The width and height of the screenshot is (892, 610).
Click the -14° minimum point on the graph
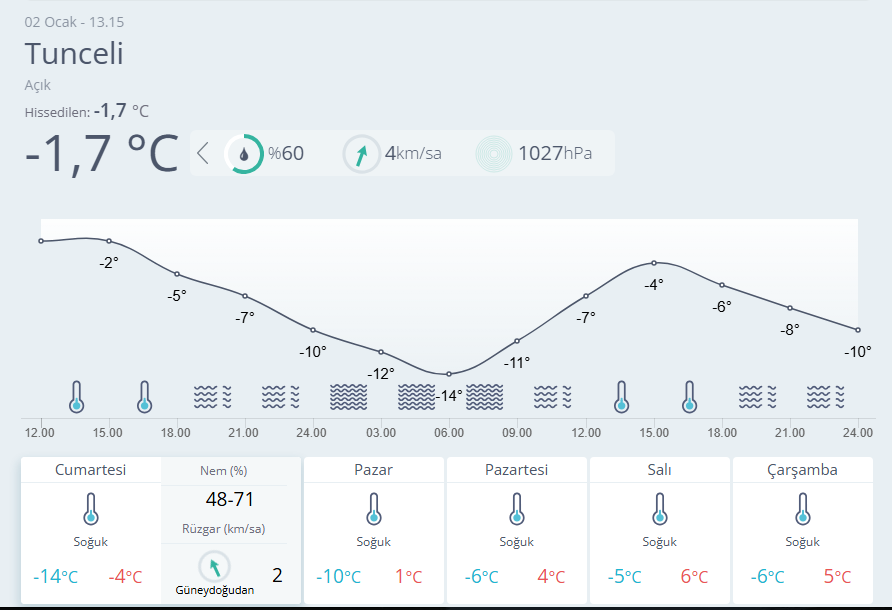[x=449, y=374]
